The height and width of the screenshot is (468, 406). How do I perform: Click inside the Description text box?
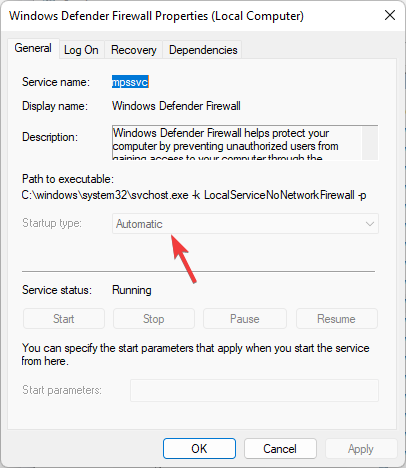click(237, 143)
